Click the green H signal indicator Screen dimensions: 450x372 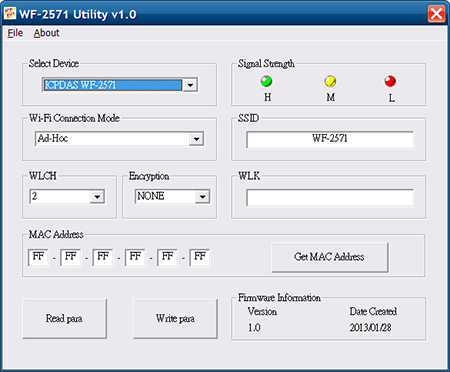(x=266, y=81)
